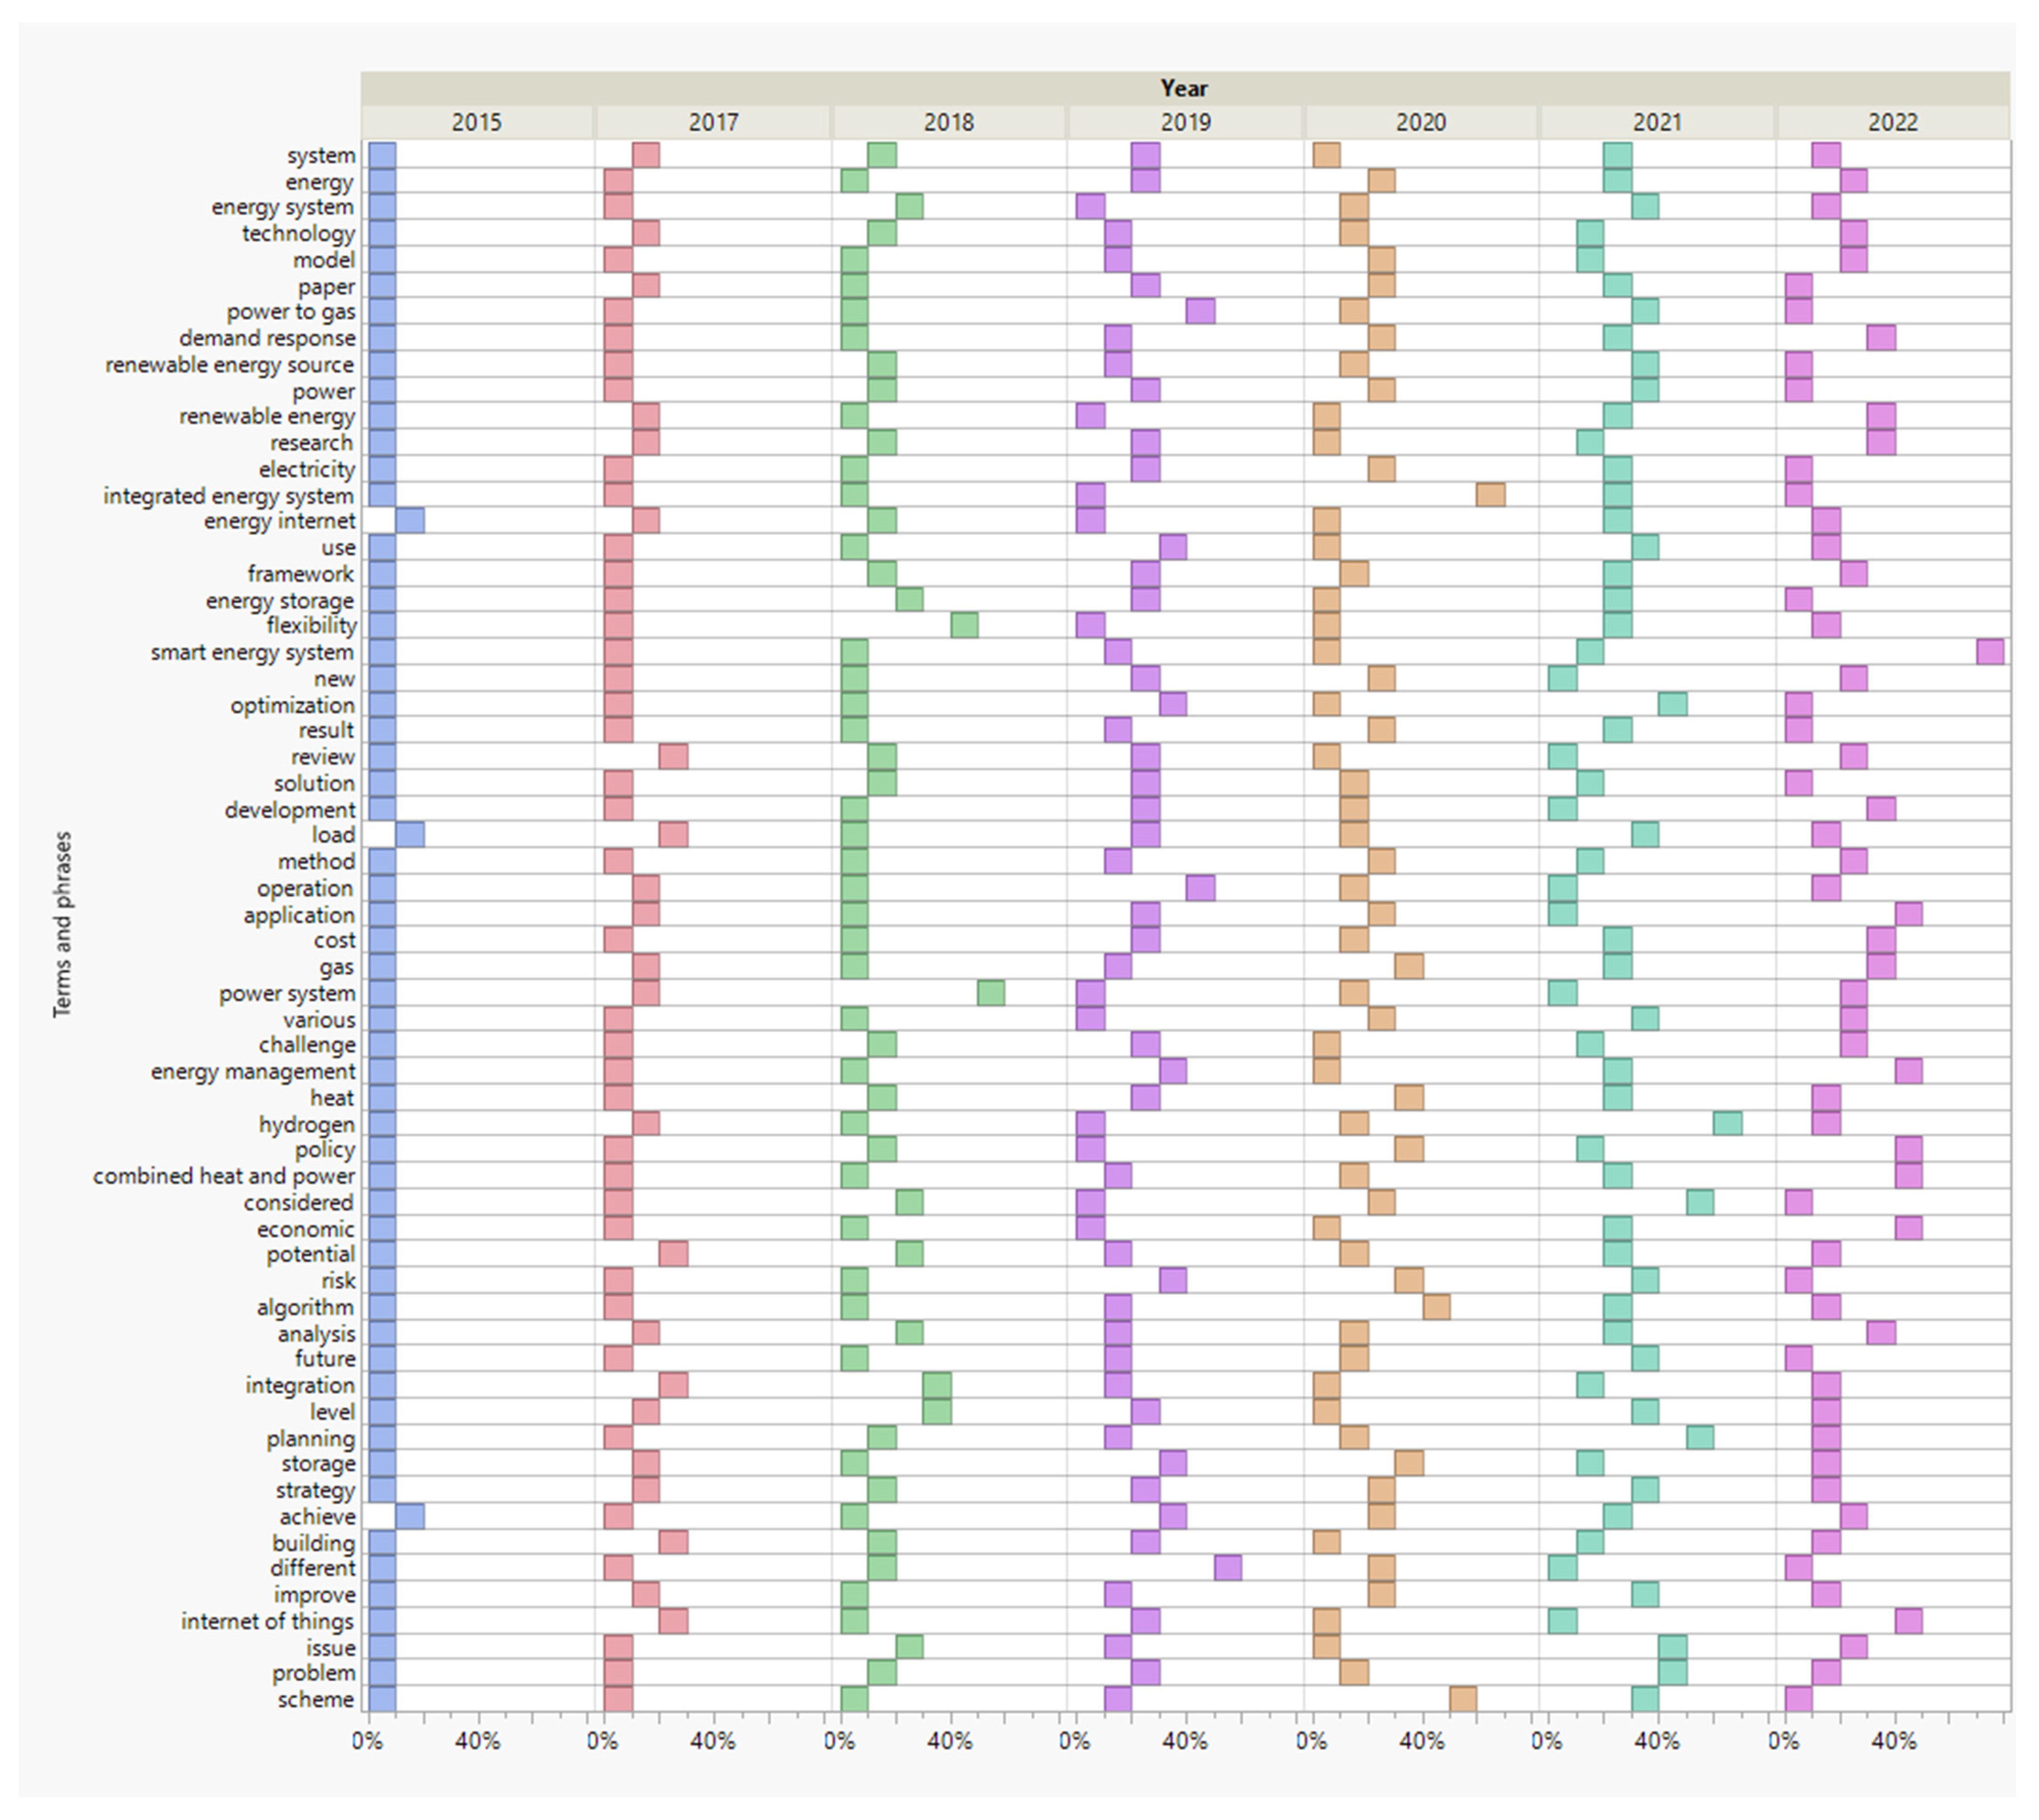This screenshot has width=2039, height=1820.
Task: Click the 2019 column header
Action: 1185,122
